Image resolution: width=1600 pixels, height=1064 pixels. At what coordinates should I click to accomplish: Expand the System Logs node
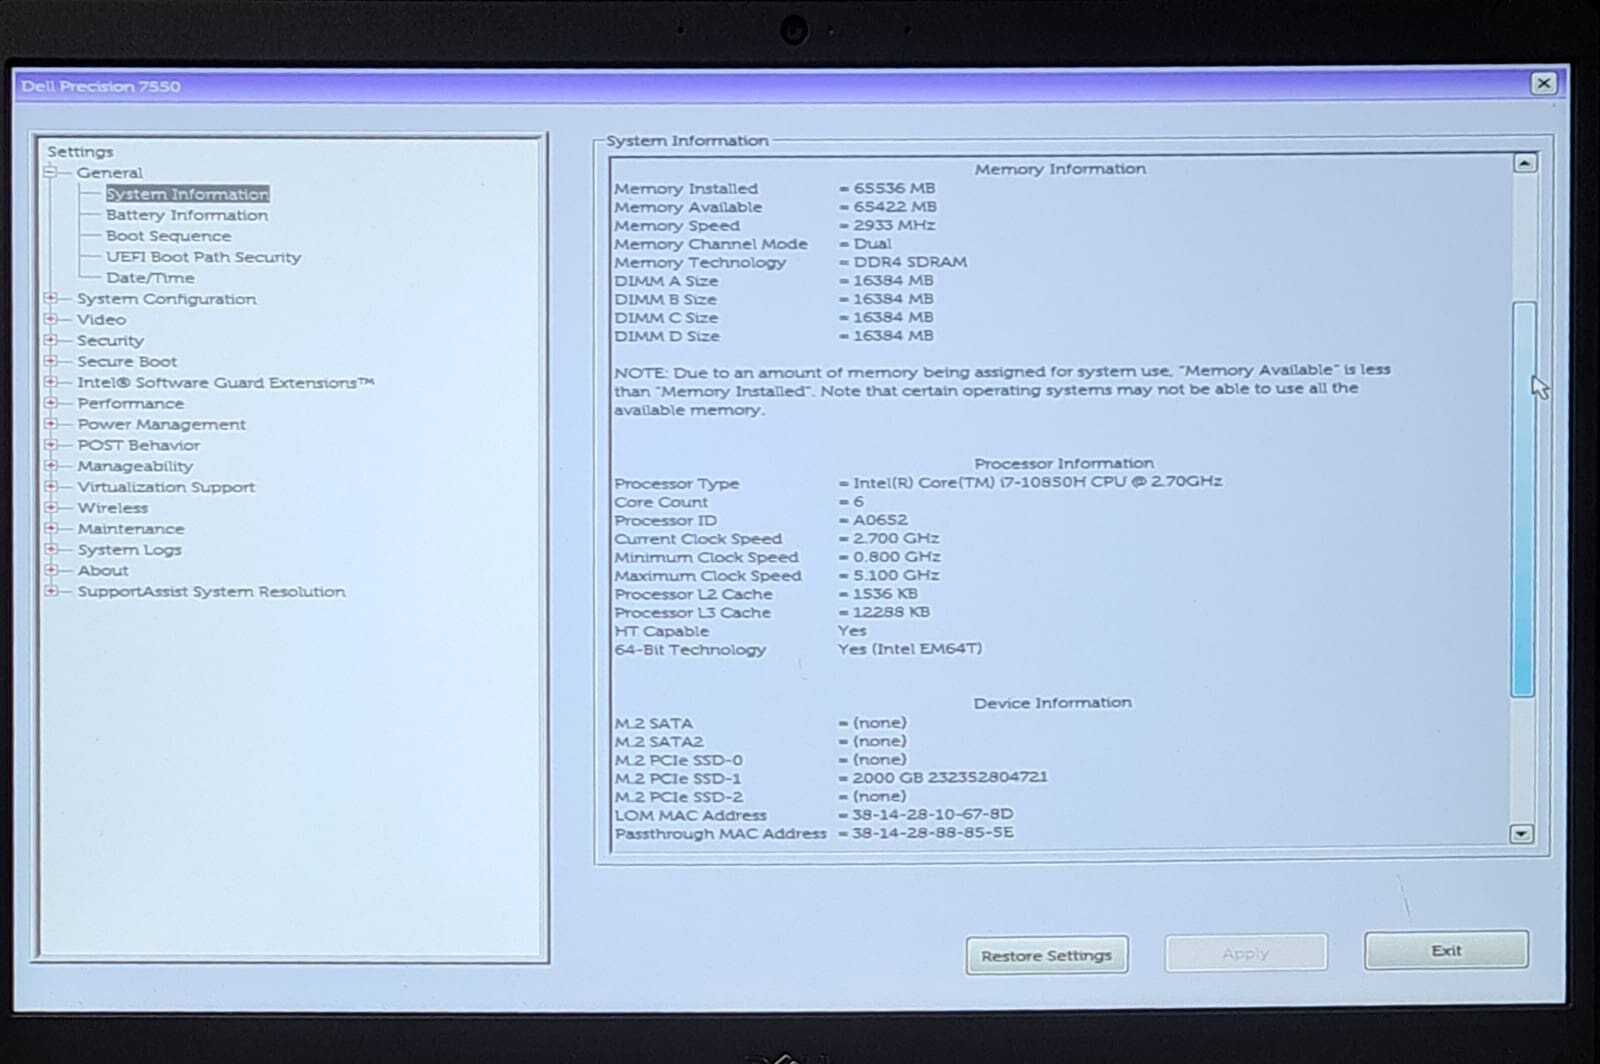coord(50,549)
